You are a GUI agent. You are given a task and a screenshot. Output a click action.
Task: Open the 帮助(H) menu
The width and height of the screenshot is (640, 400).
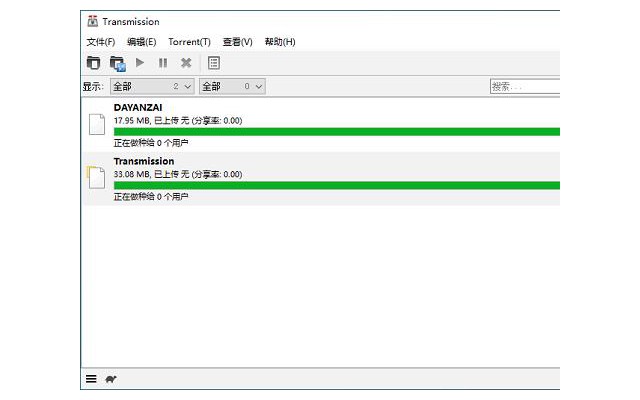pos(280,42)
